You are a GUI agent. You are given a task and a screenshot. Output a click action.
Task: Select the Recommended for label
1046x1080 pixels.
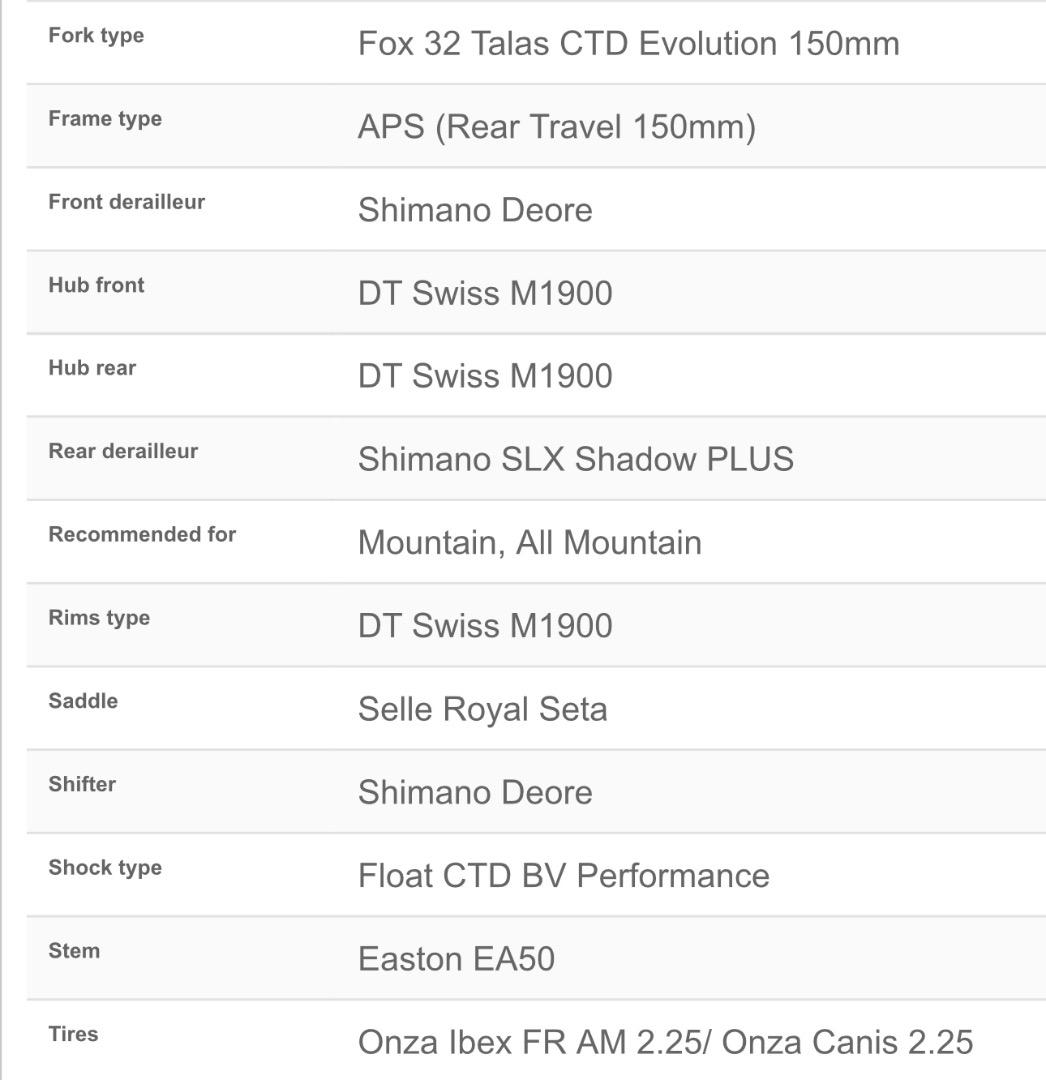(143, 534)
